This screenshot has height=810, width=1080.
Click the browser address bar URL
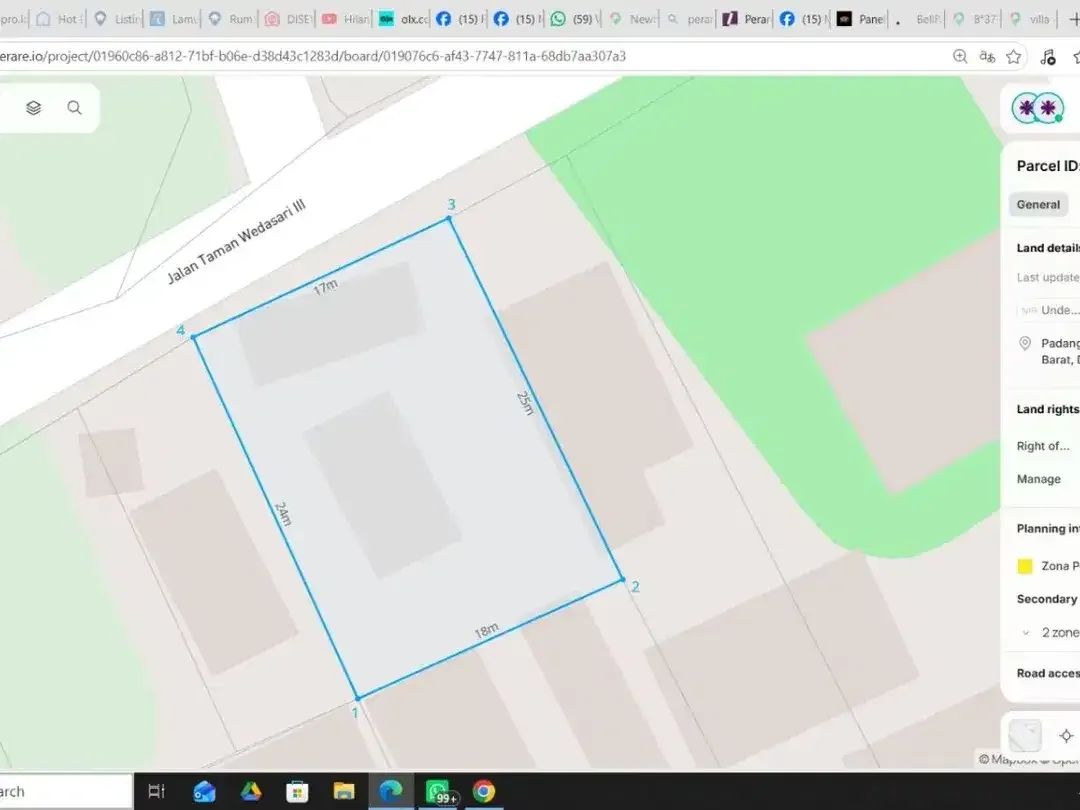[x=313, y=56]
